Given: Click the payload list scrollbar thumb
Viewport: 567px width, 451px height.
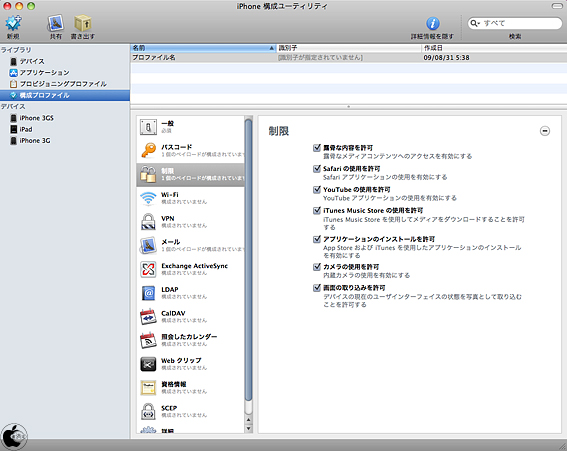Looking at the screenshot, I should pyautogui.click(x=248, y=259).
